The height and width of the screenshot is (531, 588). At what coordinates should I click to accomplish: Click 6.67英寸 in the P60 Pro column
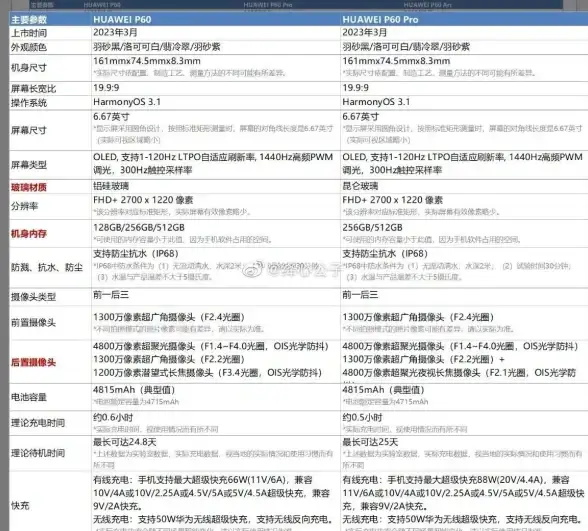[361, 117]
